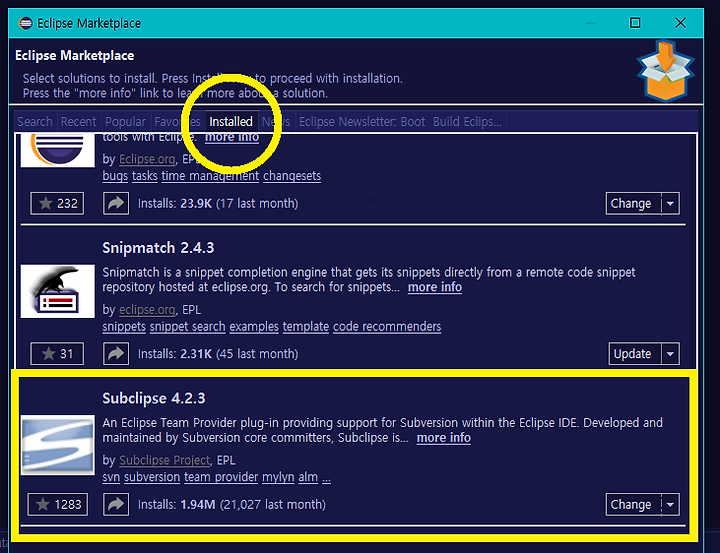Click the share arrow icon for Snipmatch
This screenshot has width=720, height=553.
pyautogui.click(x=116, y=354)
